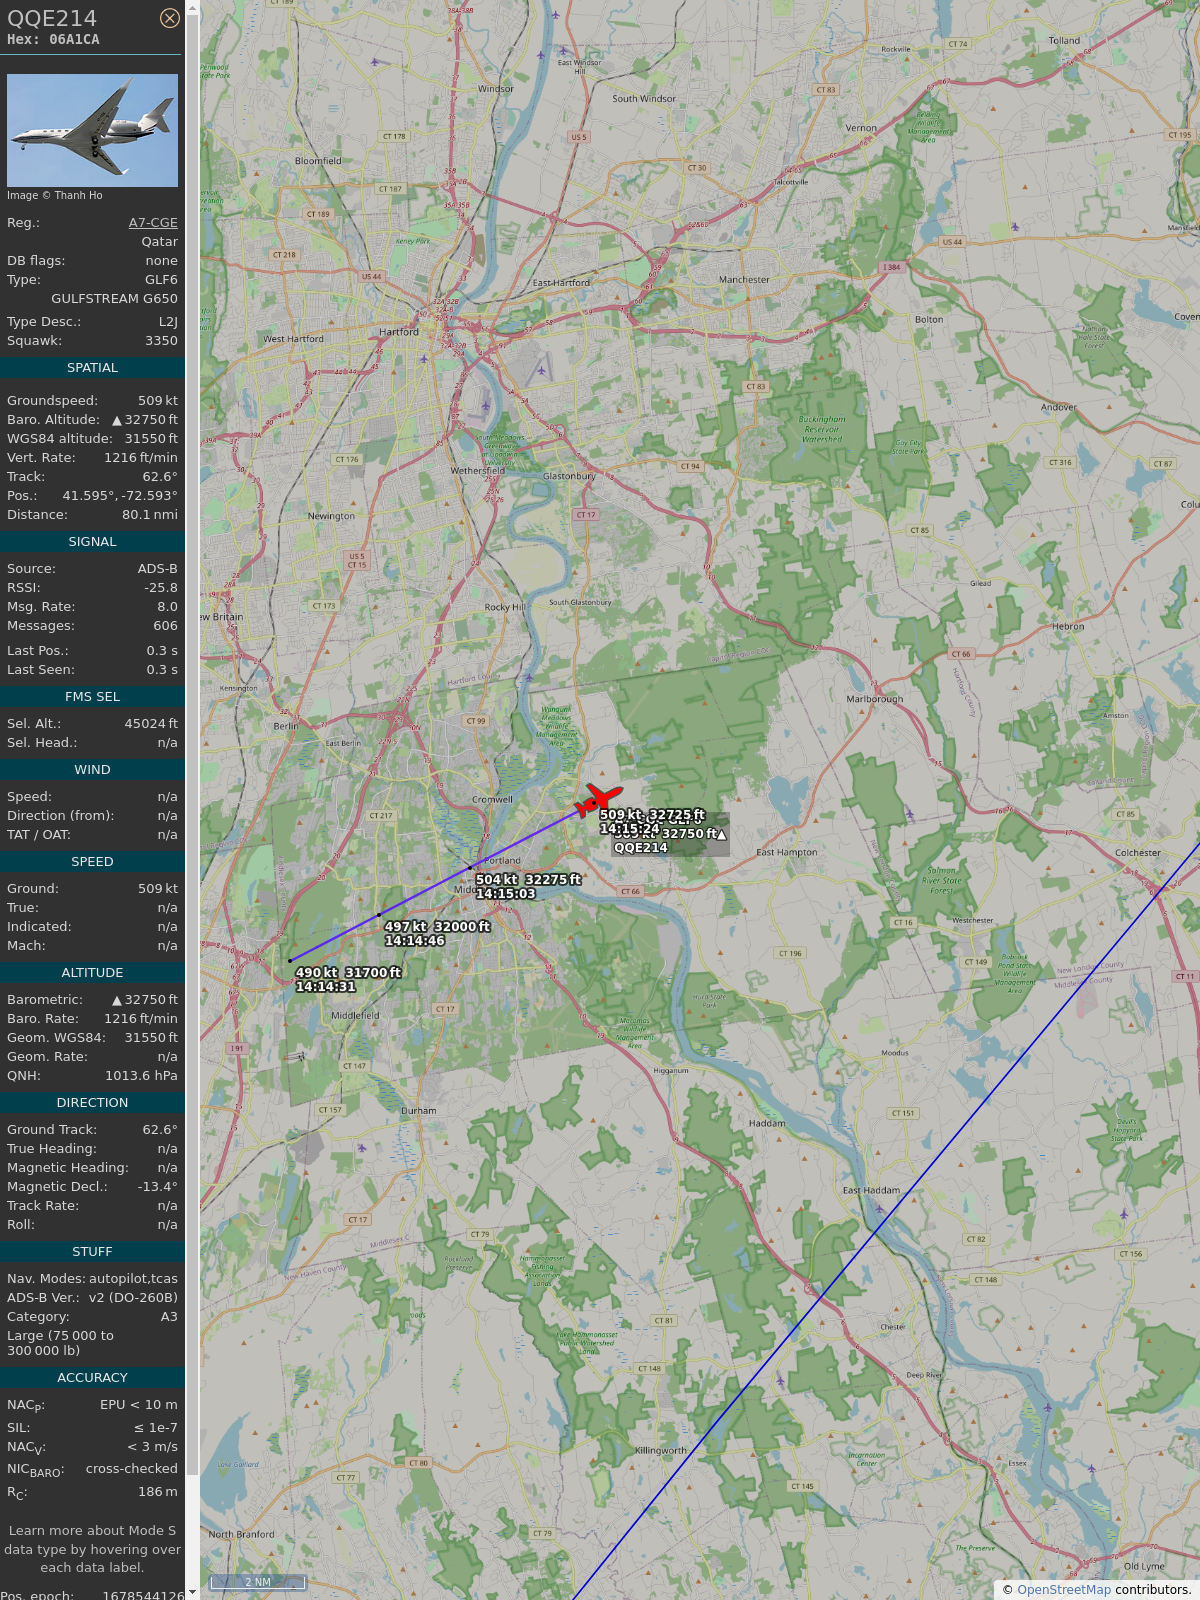
Task: Click the FMS SEL section header
Action: [92, 697]
